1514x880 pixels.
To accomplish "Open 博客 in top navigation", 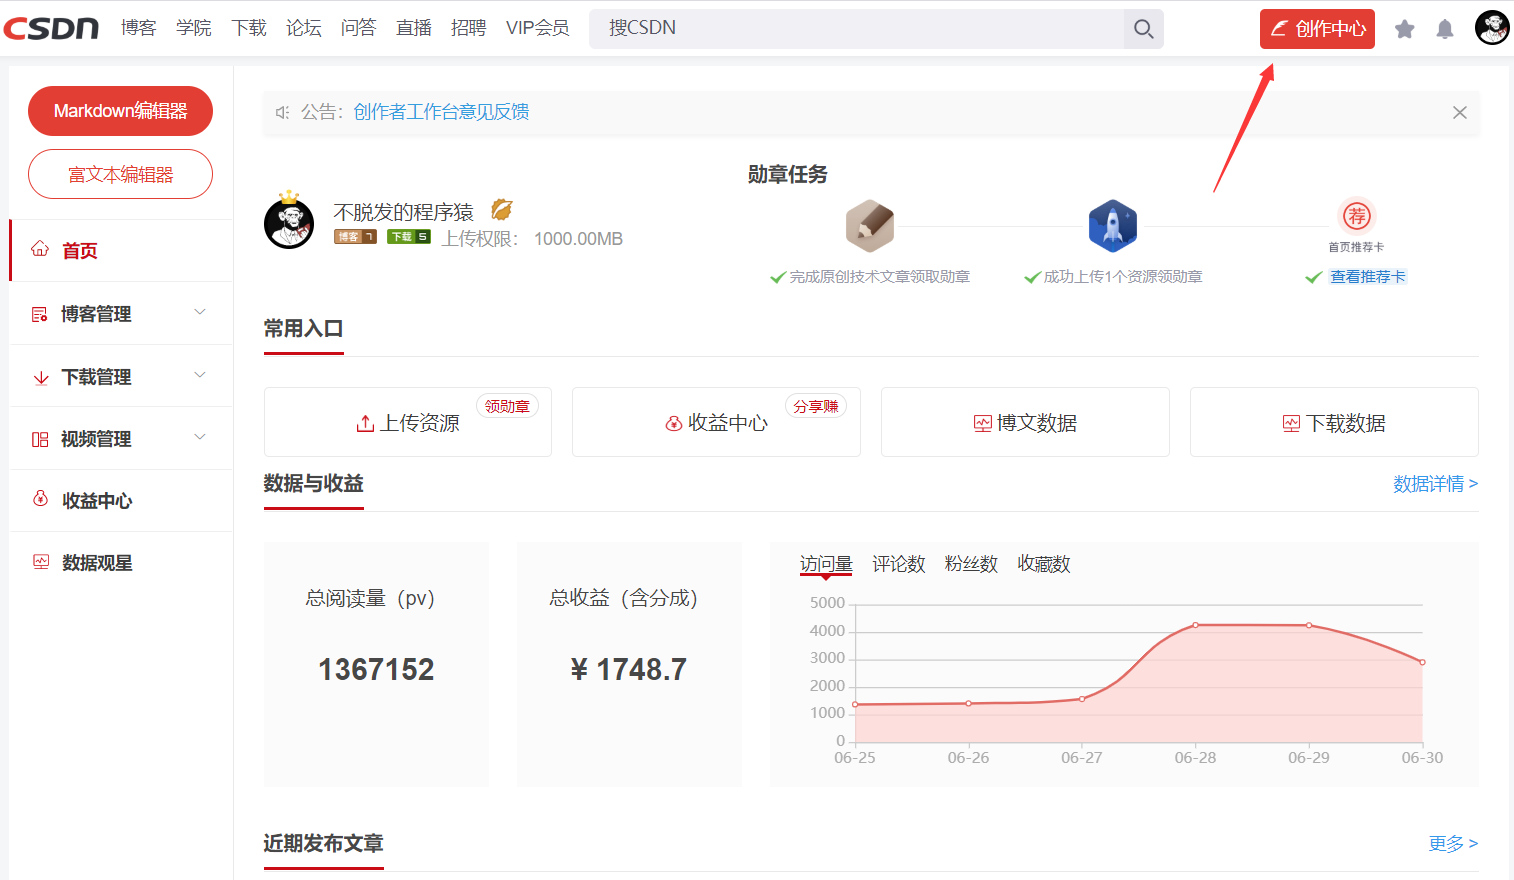I will click(x=139, y=28).
